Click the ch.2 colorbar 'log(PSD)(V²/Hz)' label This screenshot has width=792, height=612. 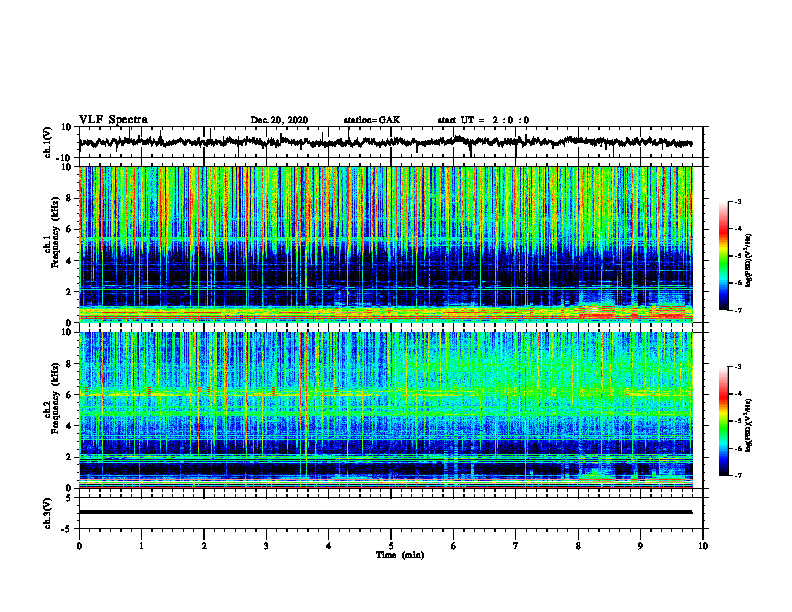coord(749,424)
